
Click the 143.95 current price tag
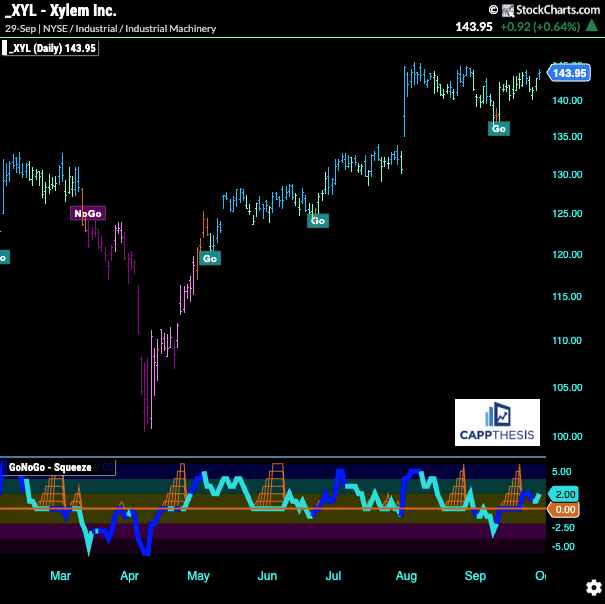(569, 73)
